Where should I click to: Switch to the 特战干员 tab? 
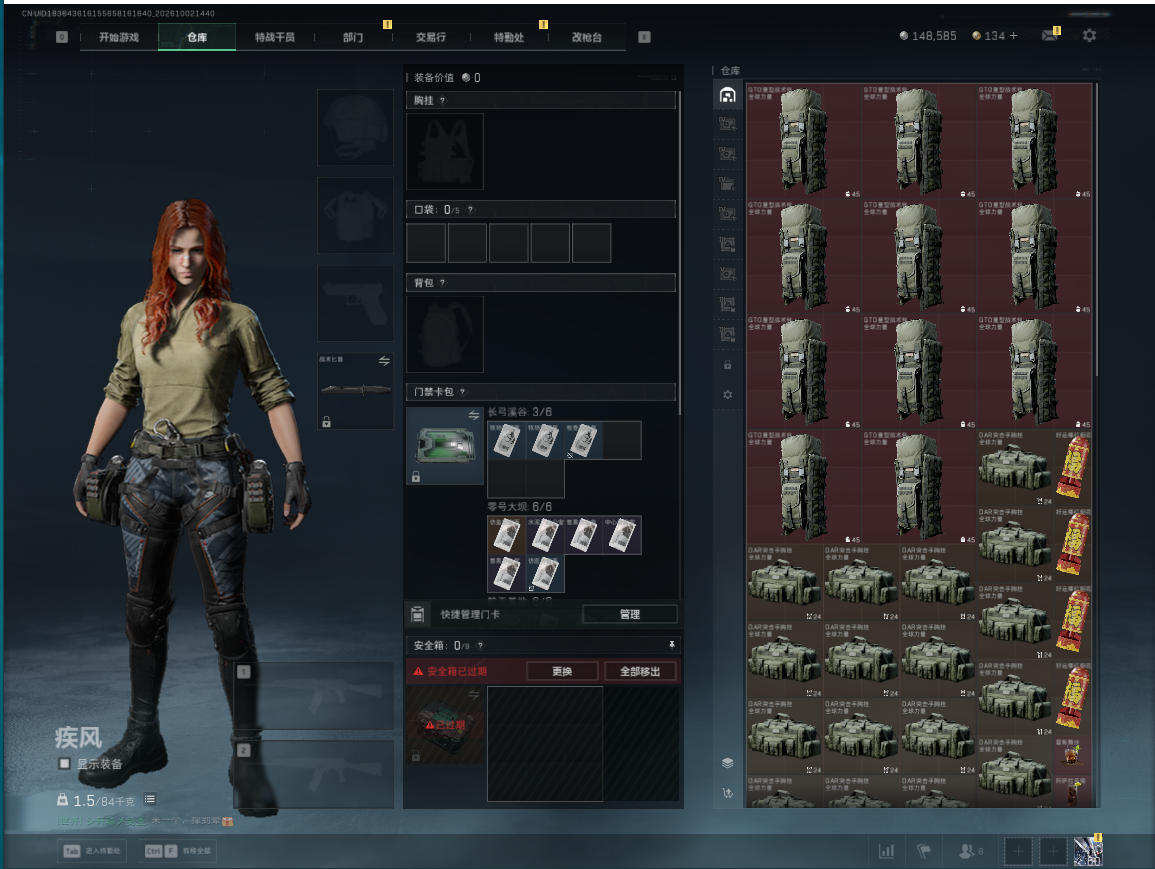click(275, 37)
